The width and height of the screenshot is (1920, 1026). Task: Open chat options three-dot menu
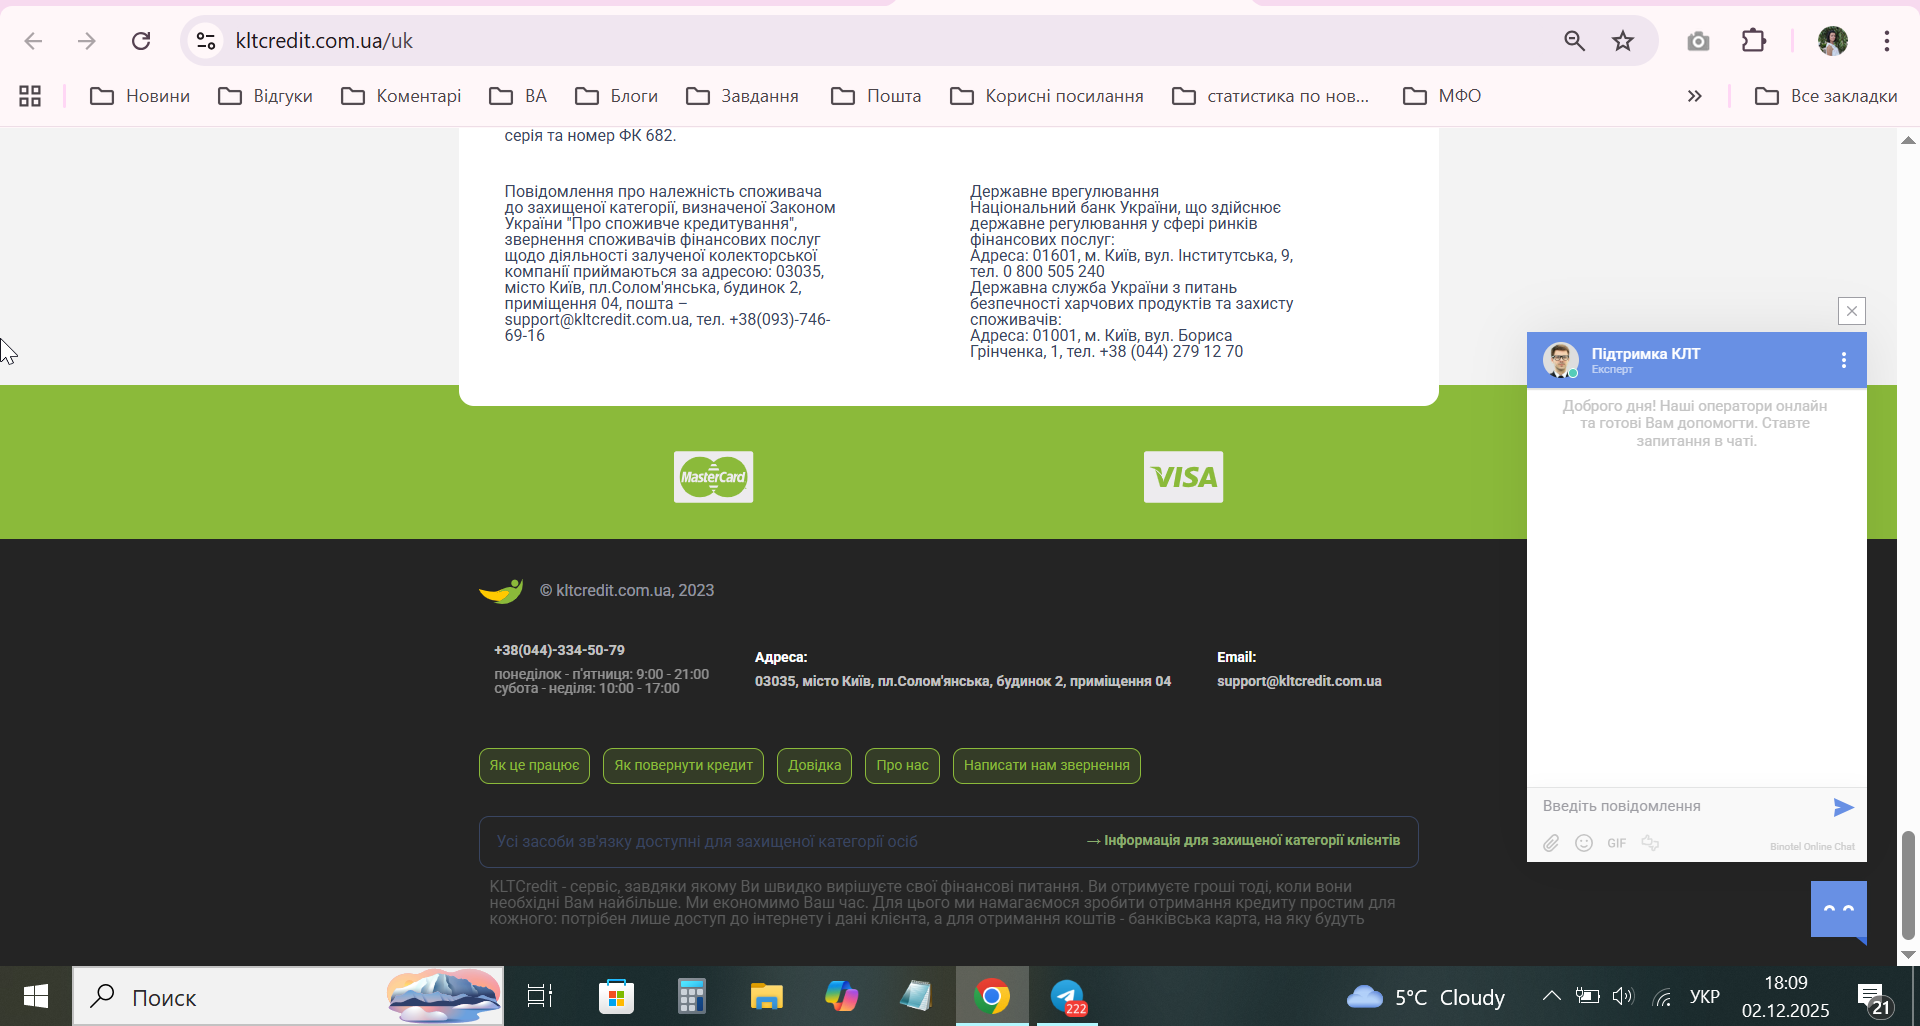[x=1844, y=360]
